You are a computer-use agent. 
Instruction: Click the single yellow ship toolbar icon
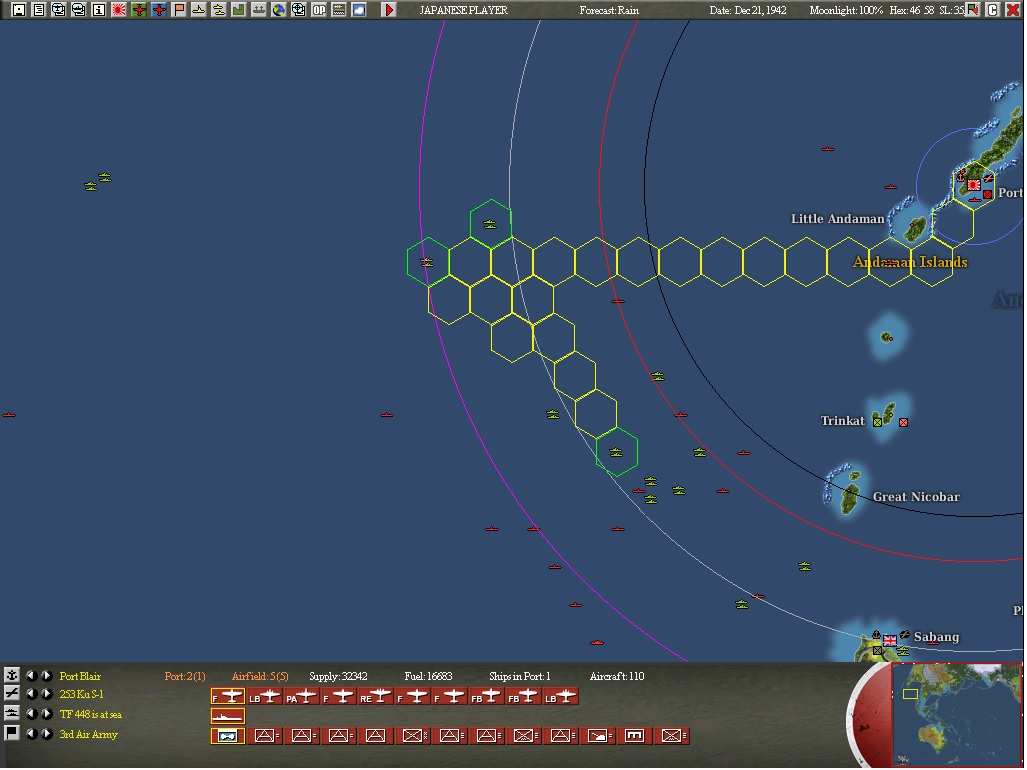[198, 10]
